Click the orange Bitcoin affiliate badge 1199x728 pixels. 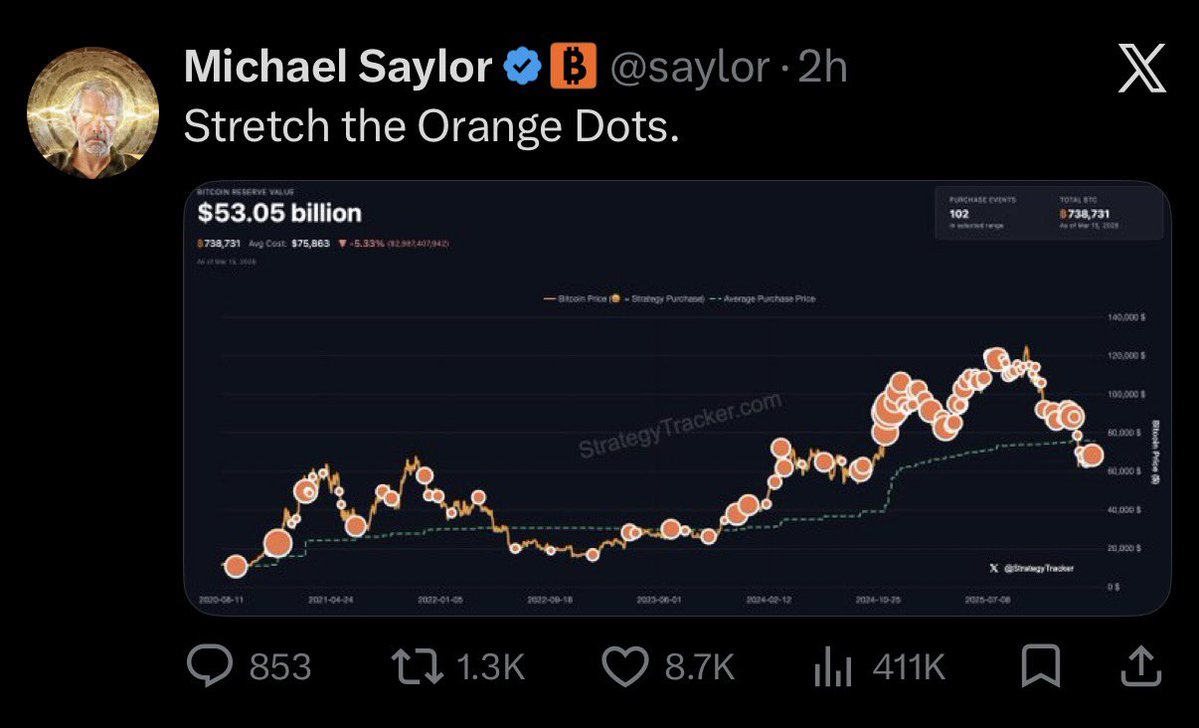coord(573,67)
